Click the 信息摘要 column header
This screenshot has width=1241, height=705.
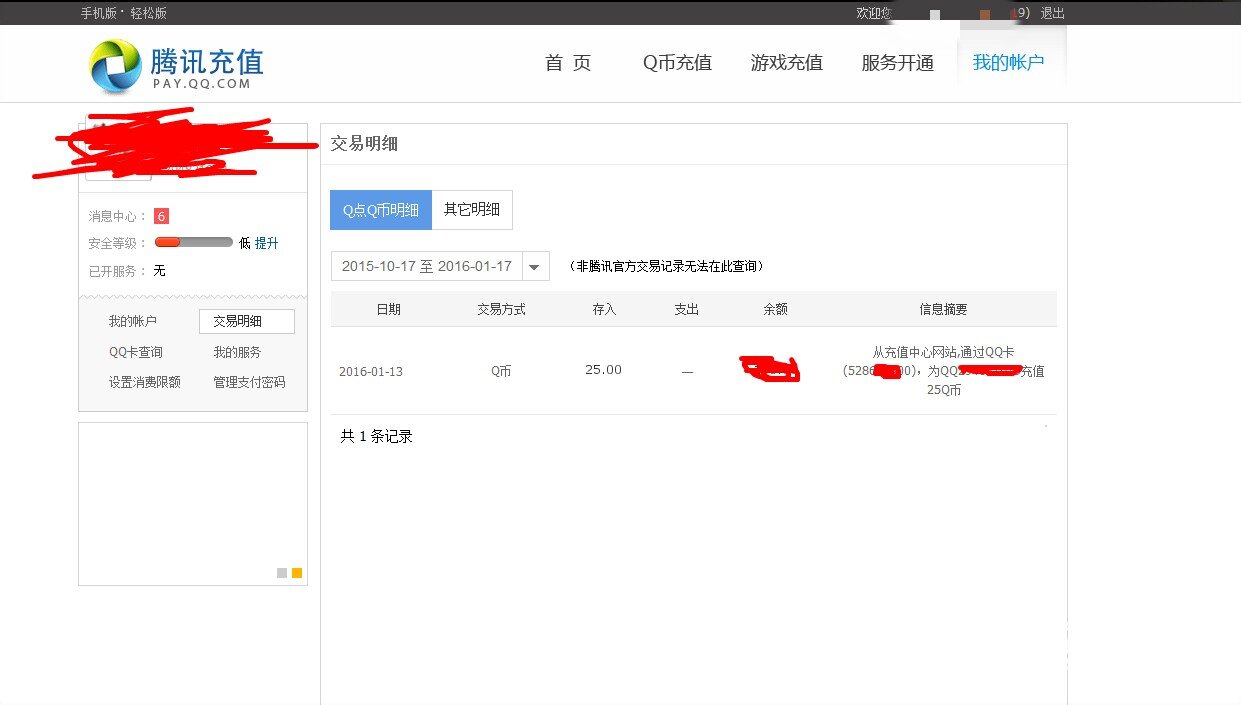(943, 309)
